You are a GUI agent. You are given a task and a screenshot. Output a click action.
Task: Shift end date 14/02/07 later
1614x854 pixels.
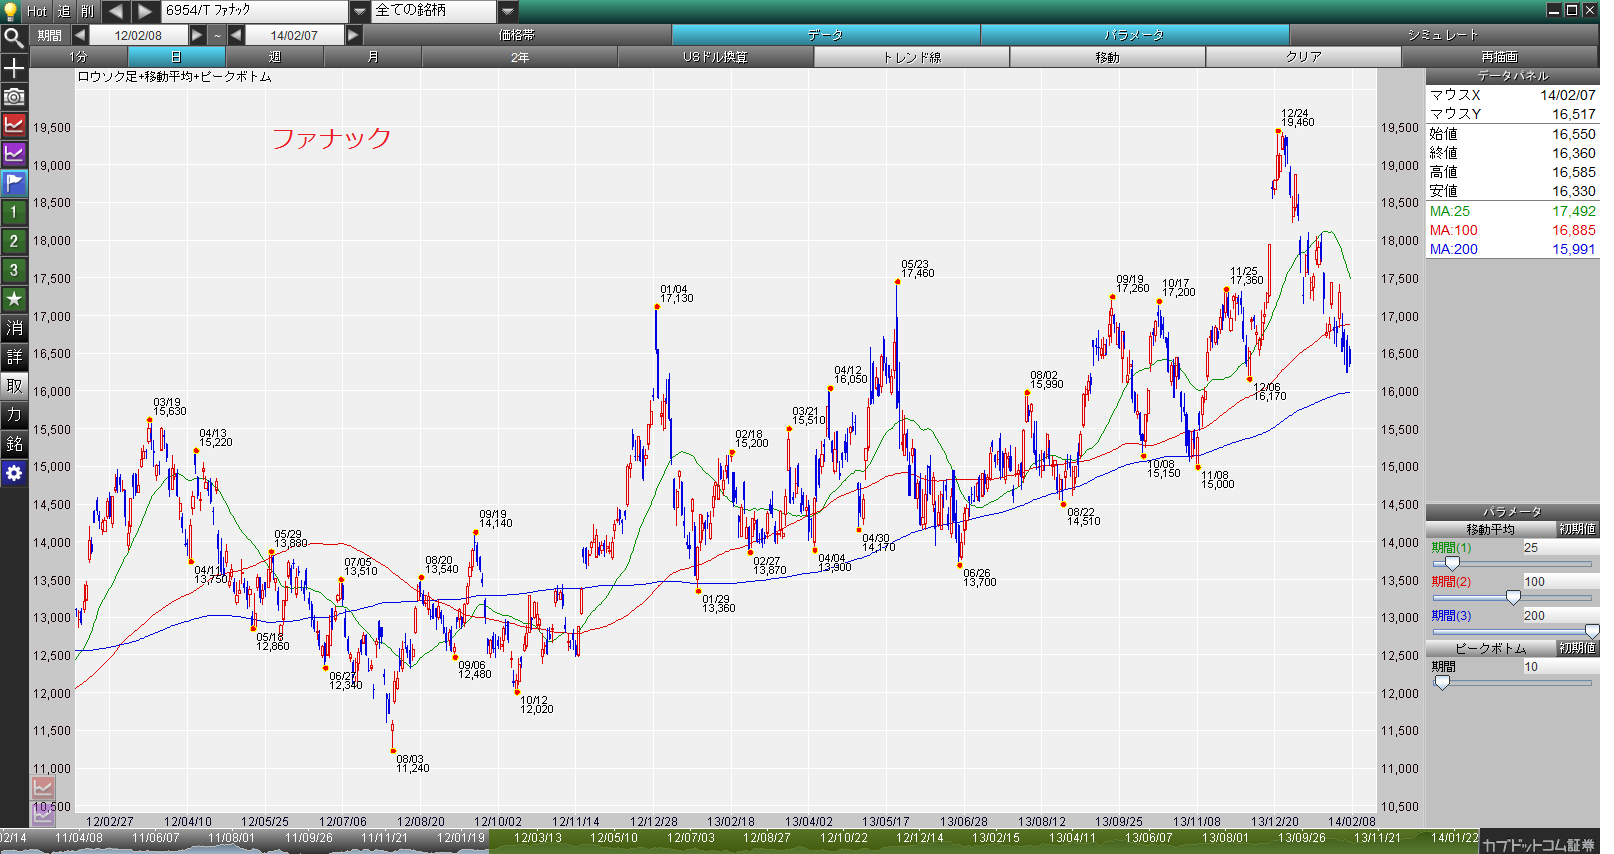click(353, 35)
